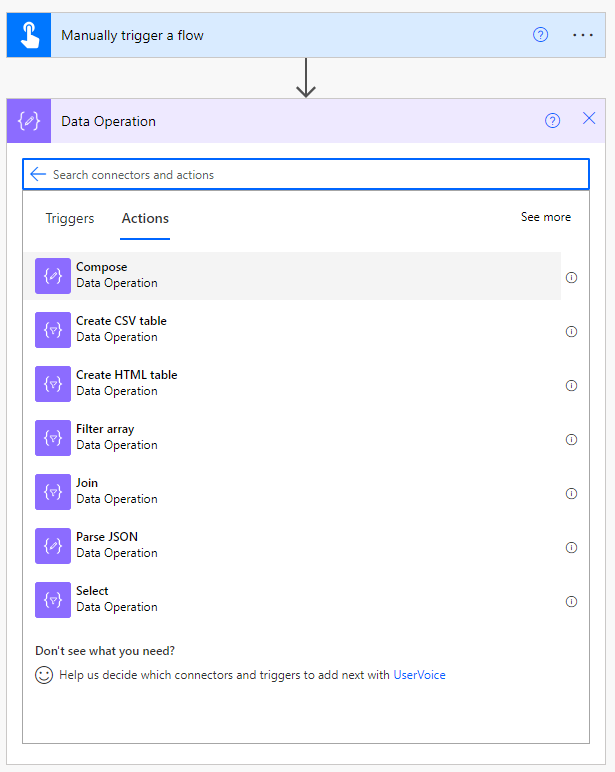The width and height of the screenshot is (615, 772).
Task: Click the Compose action icon
Action: [53, 276]
